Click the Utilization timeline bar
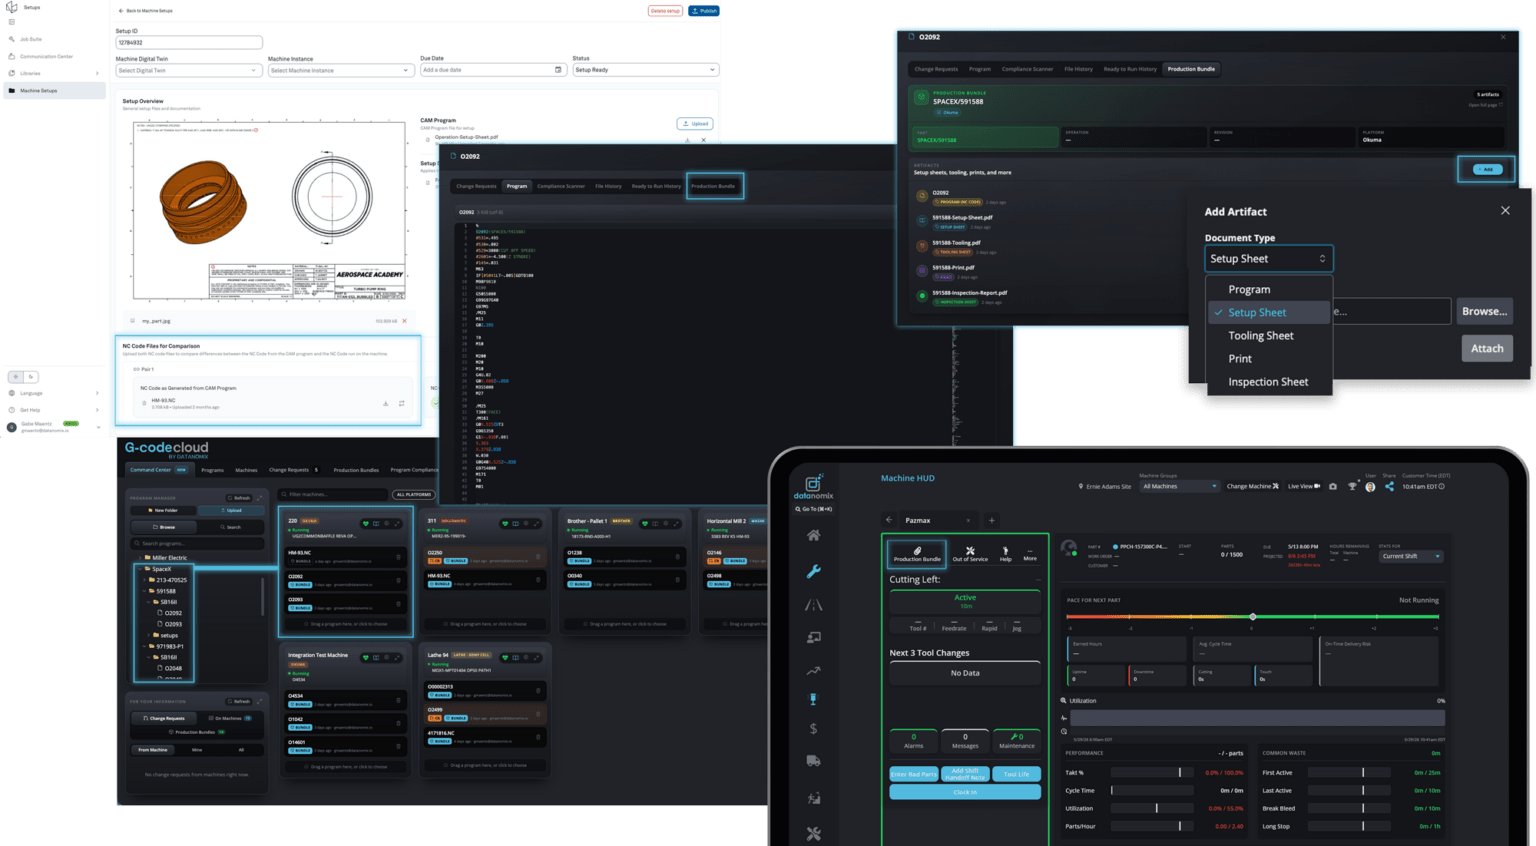1536x846 pixels. point(1257,718)
